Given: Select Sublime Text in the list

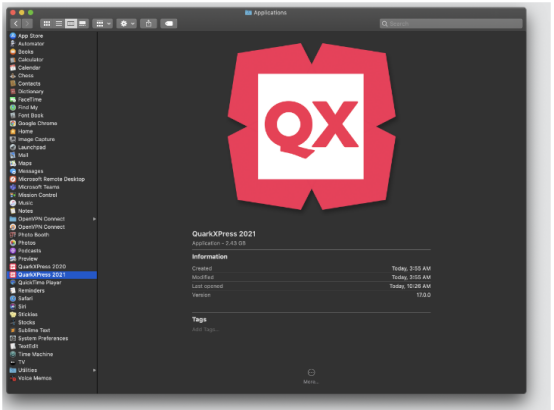Looking at the screenshot, I should (52, 330).
